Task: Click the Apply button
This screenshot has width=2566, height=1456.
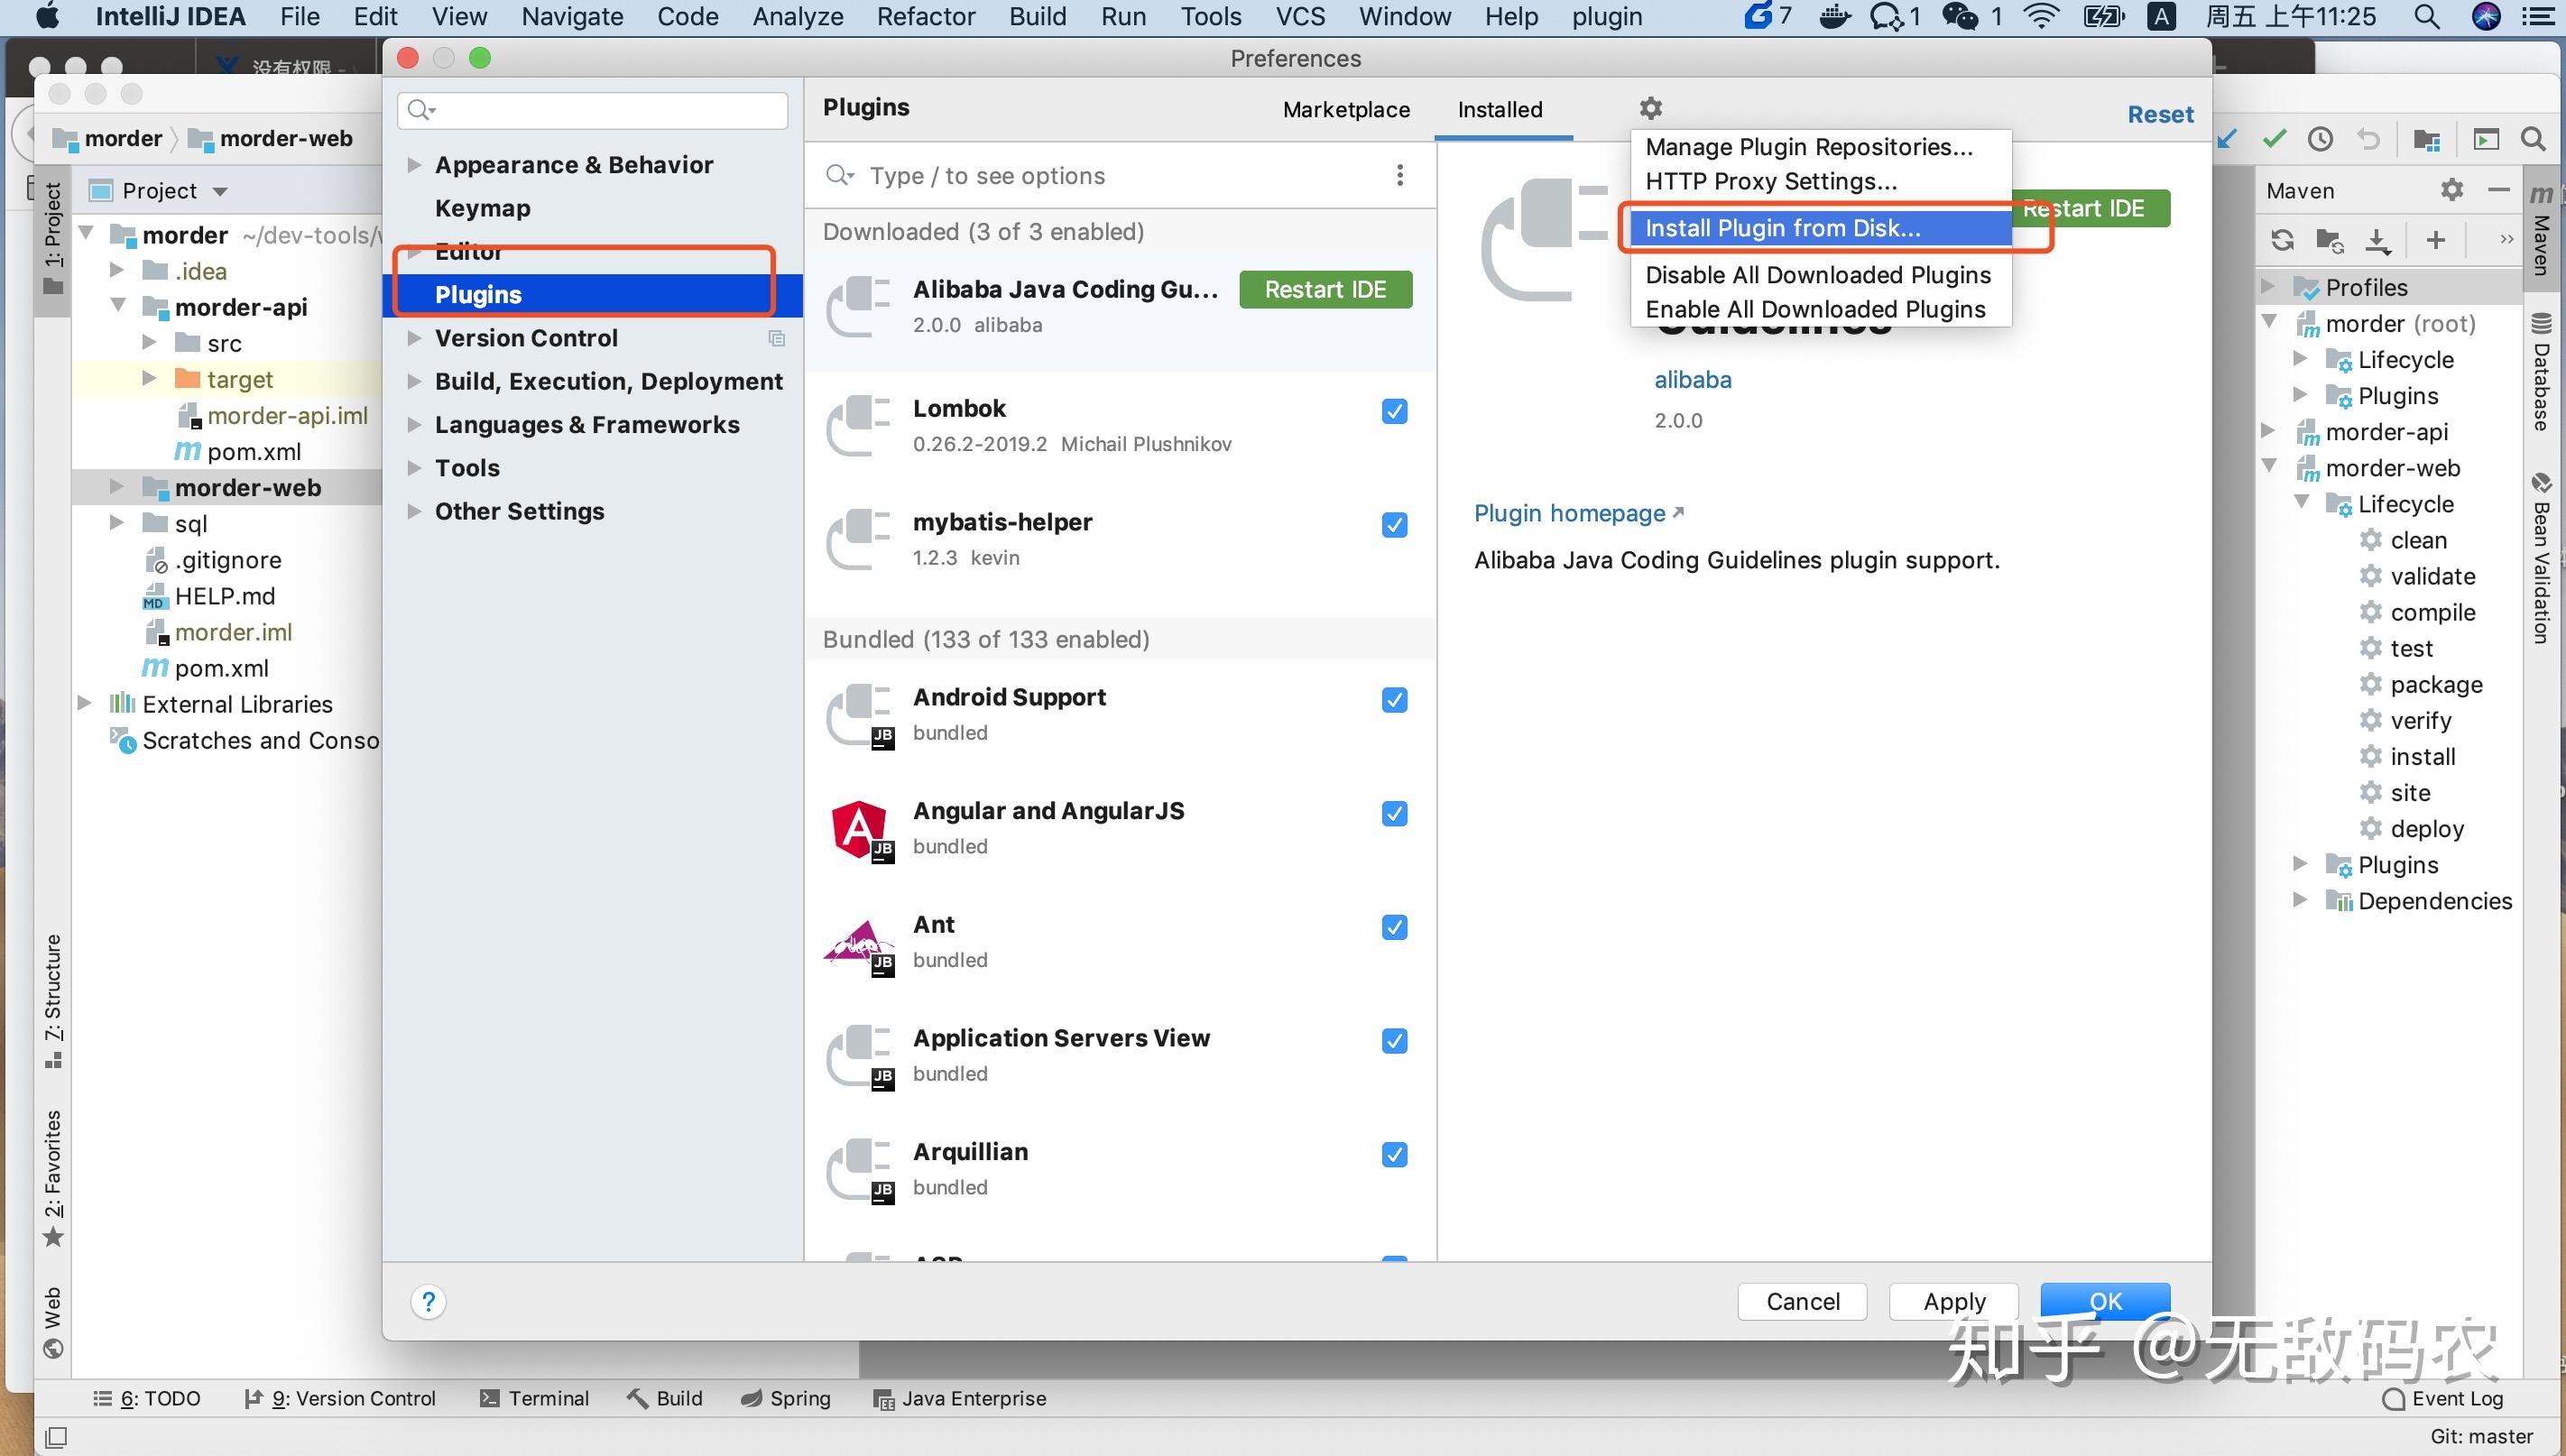Action: [x=1953, y=1301]
